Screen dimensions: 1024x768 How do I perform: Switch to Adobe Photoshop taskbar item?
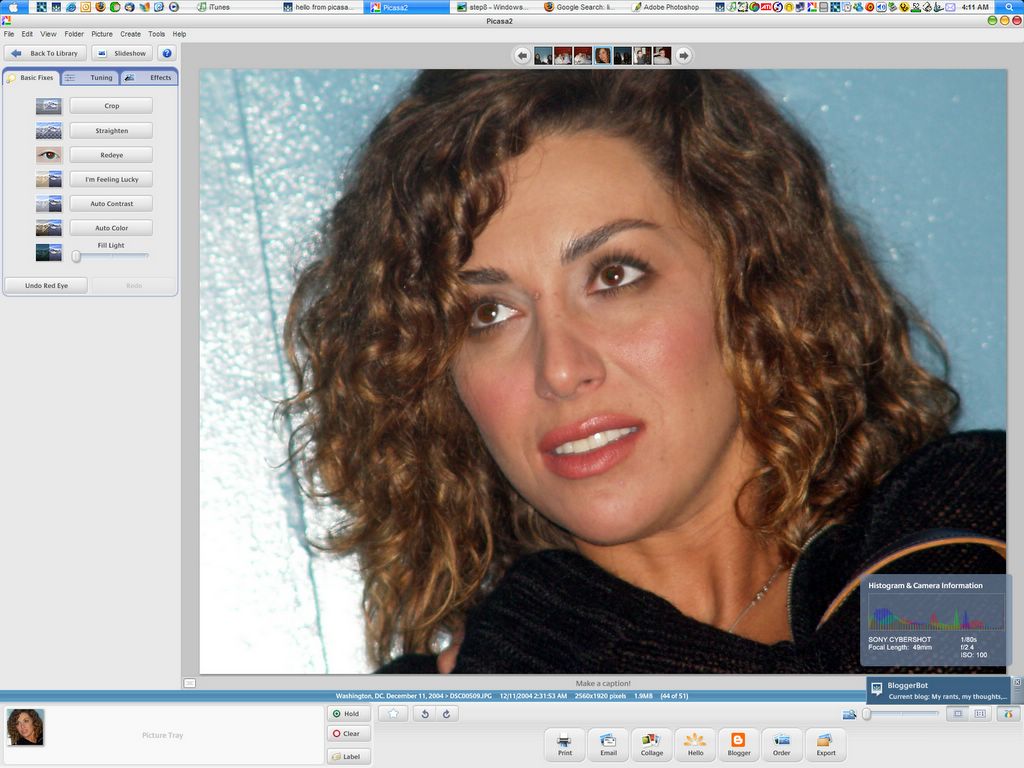pyautogui.click(x=666, y=7)
